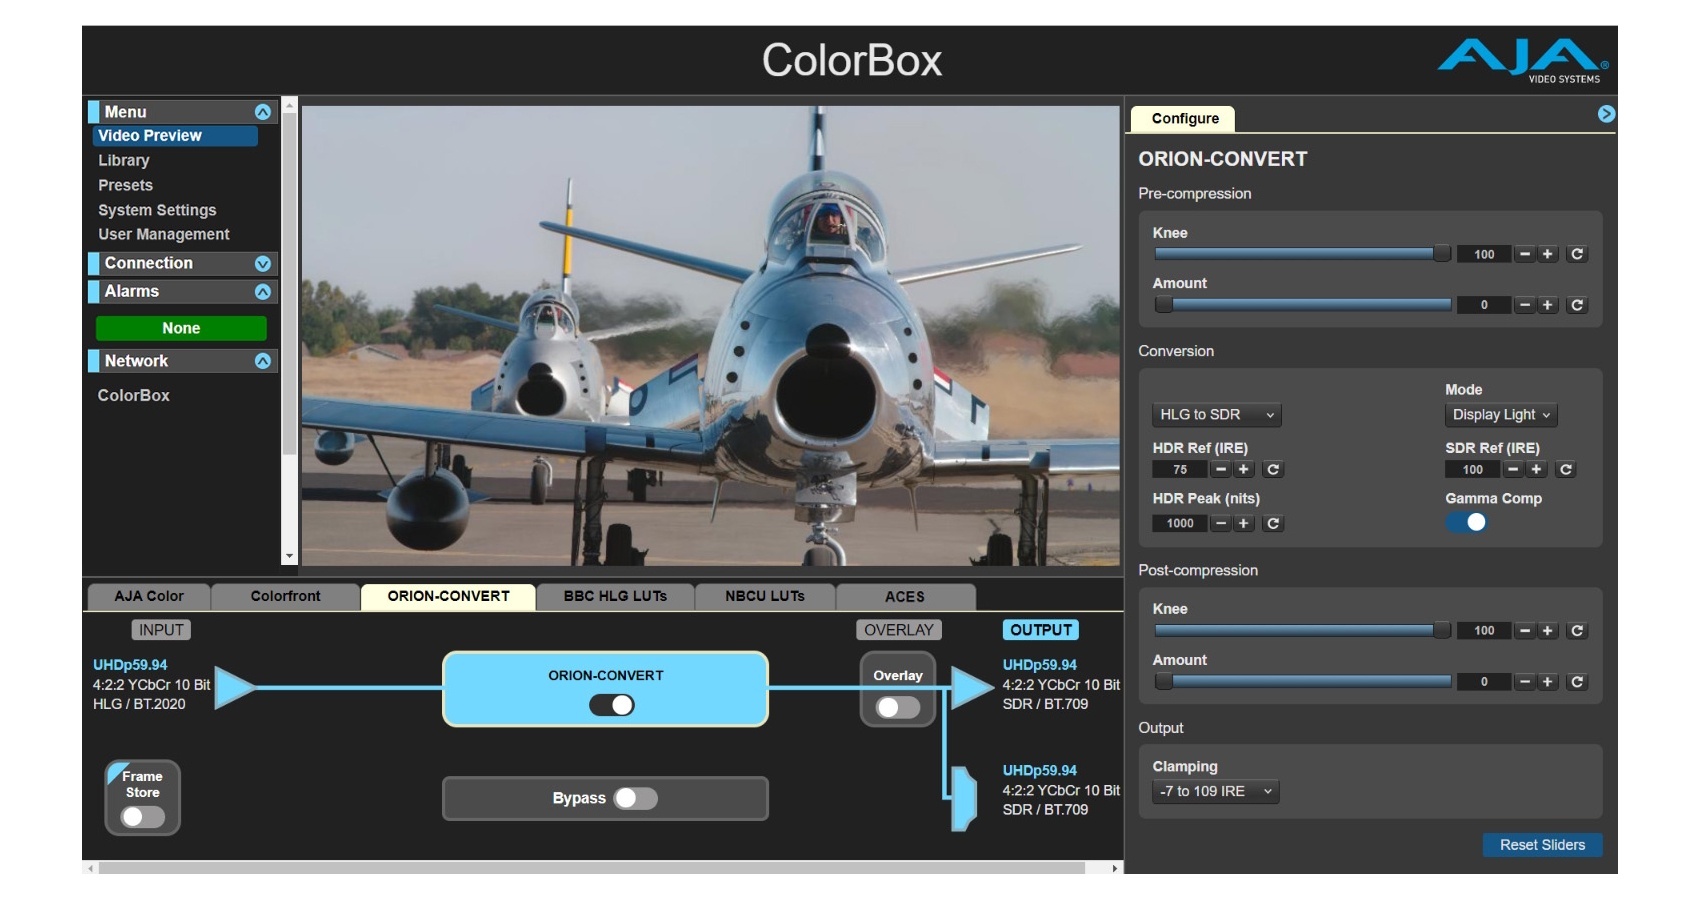This screenshot has width=1700, height=900.
Task: Click the green None alarm indicator
Action: (x=181, y=328)
